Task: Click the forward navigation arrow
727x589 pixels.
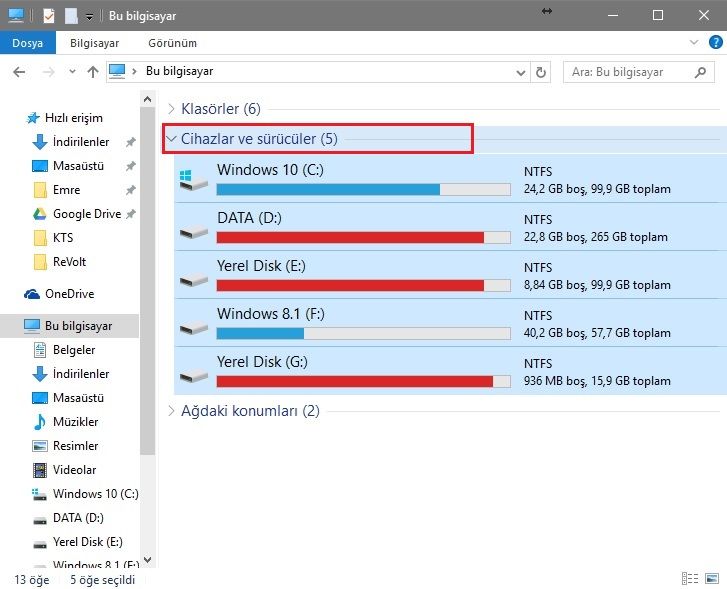Action: point(48,72)
